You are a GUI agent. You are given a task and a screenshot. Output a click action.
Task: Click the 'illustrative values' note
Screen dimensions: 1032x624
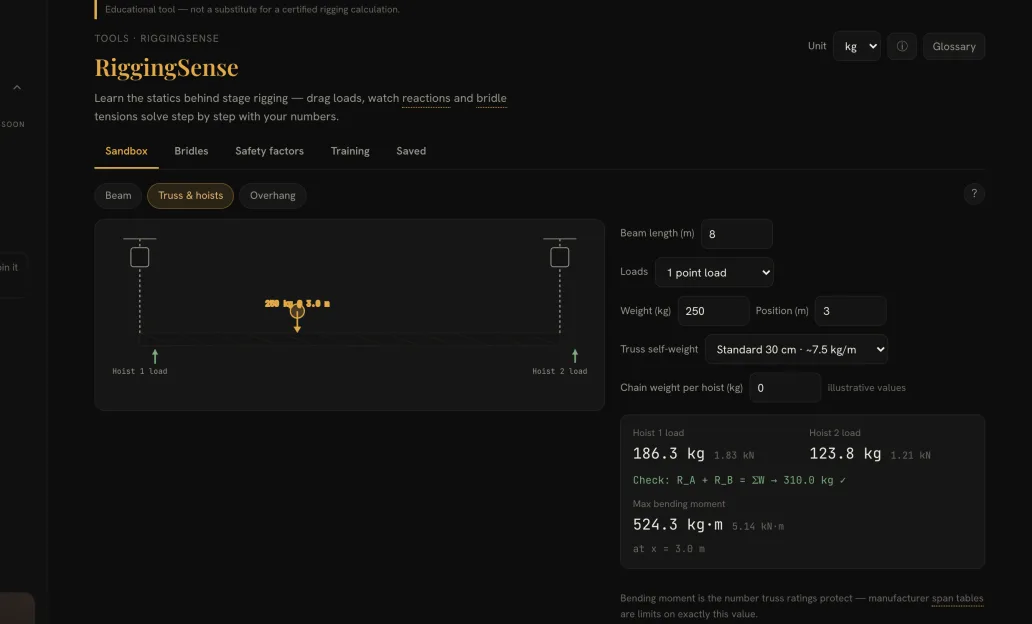click(866, 388)
